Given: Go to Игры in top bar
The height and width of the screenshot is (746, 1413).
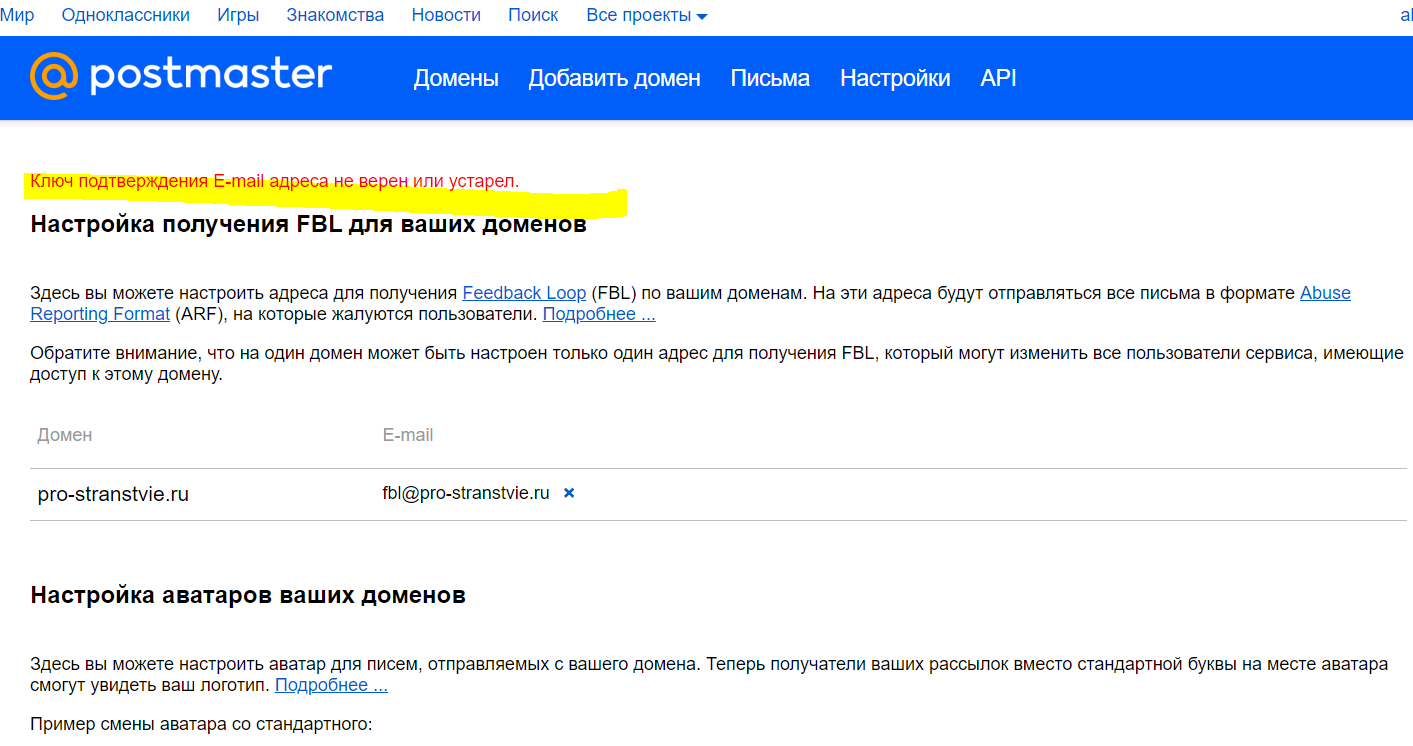Looking at the screenshot, I should tap(238, 15).
